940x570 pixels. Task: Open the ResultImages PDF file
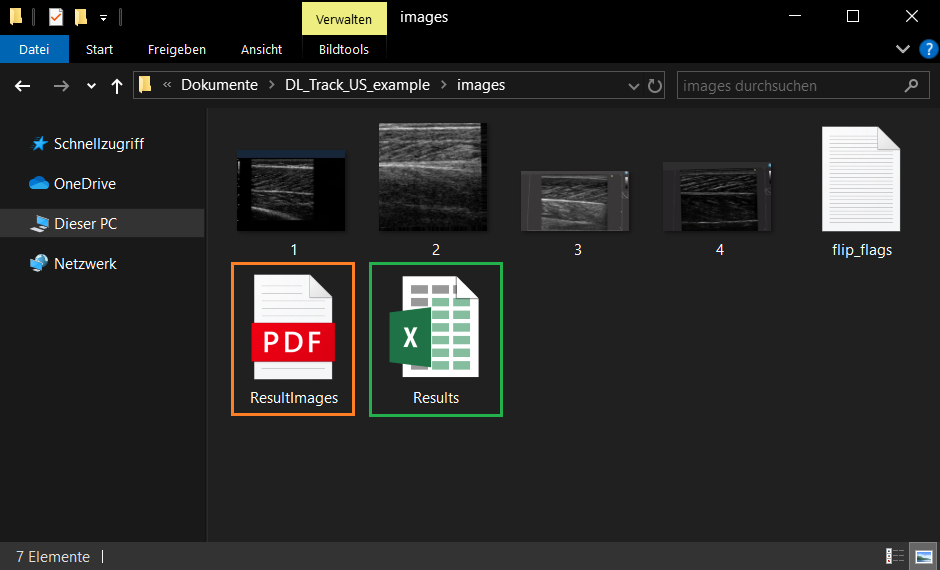pyautogui.click(x=292, y=338)
